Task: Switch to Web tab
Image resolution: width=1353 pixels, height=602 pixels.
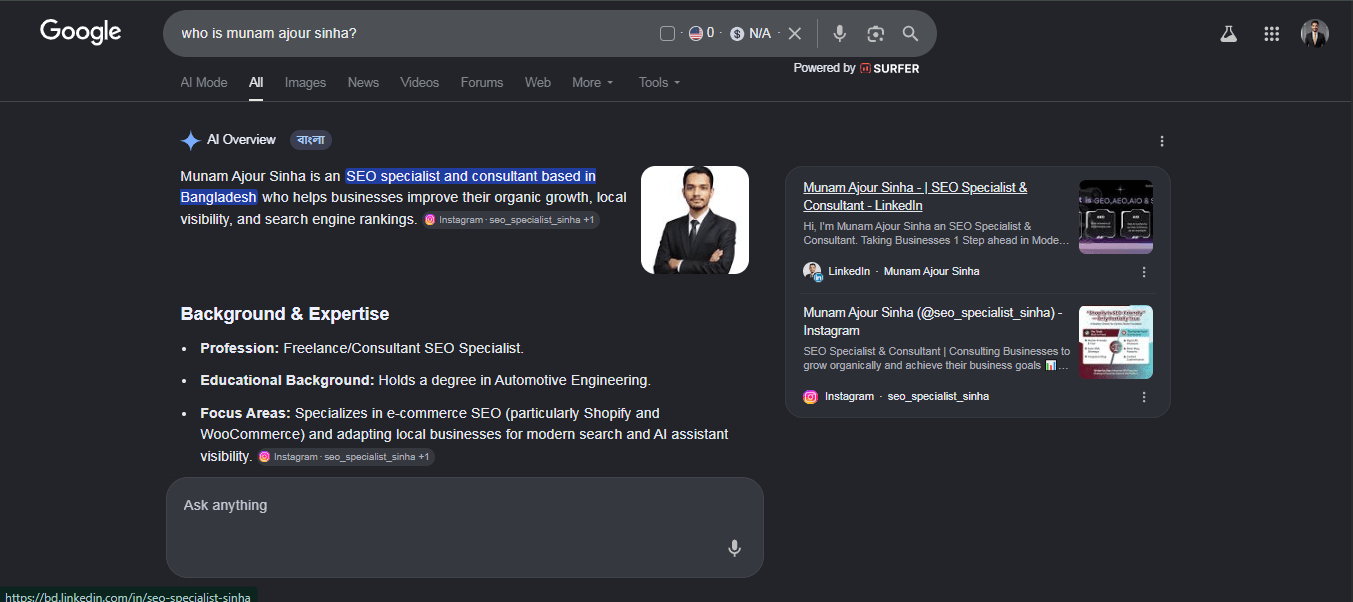Action: click(538, 82)
